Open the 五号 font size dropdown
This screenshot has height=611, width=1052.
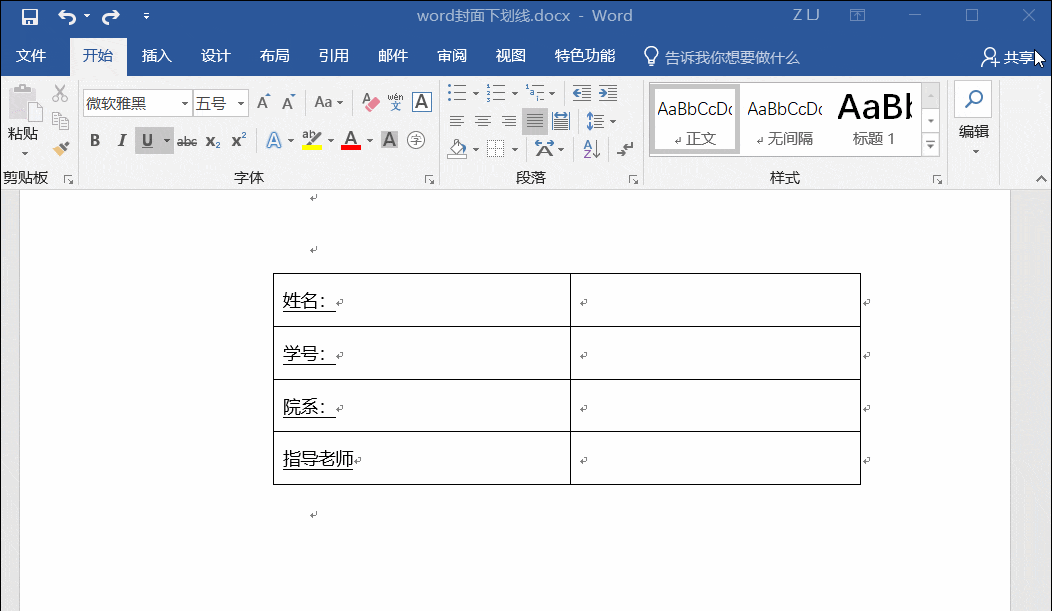(x=240, y=103)
